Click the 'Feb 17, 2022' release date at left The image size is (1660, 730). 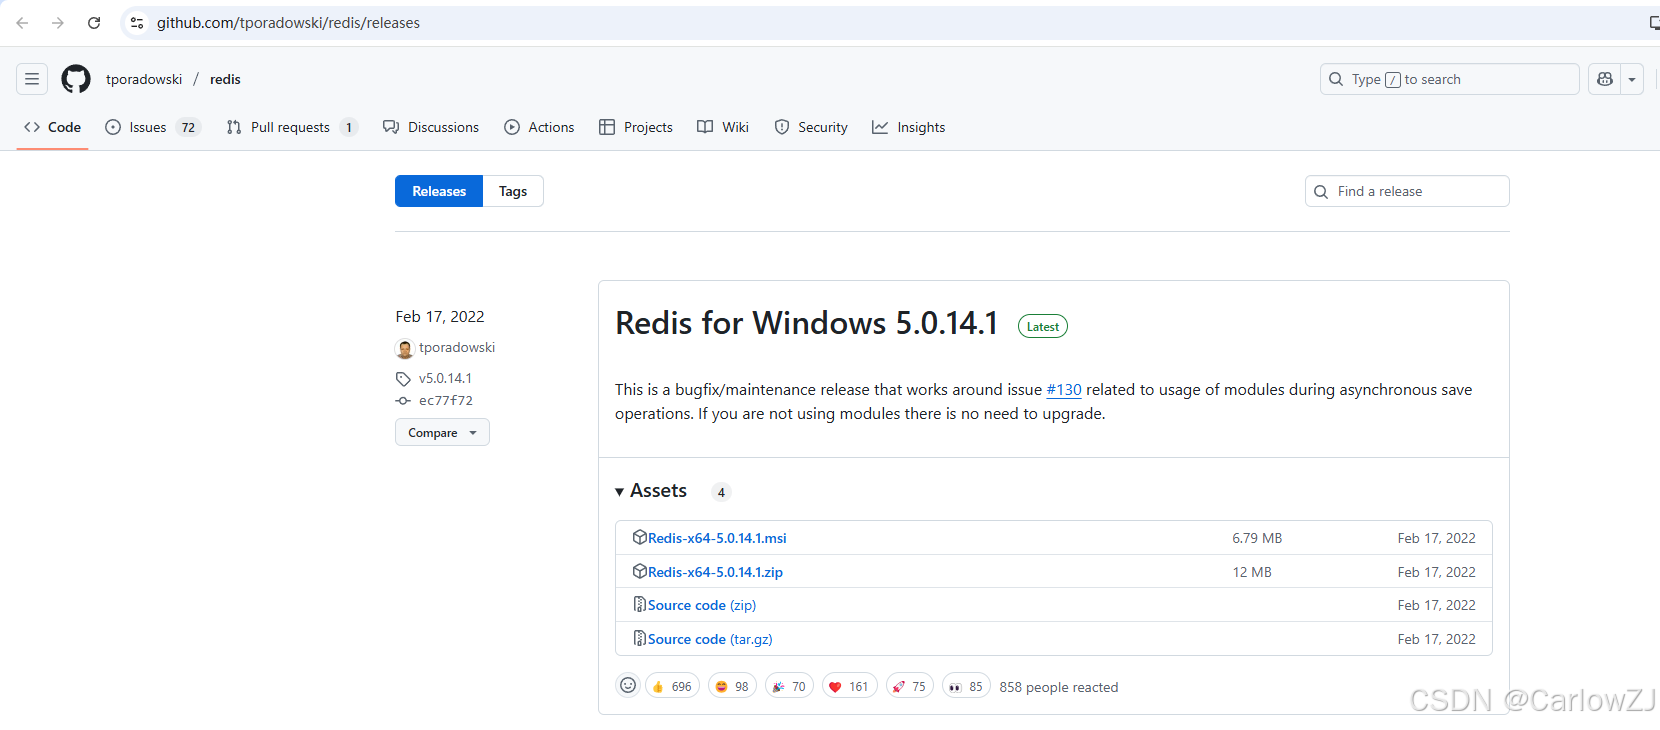(440, 316)
